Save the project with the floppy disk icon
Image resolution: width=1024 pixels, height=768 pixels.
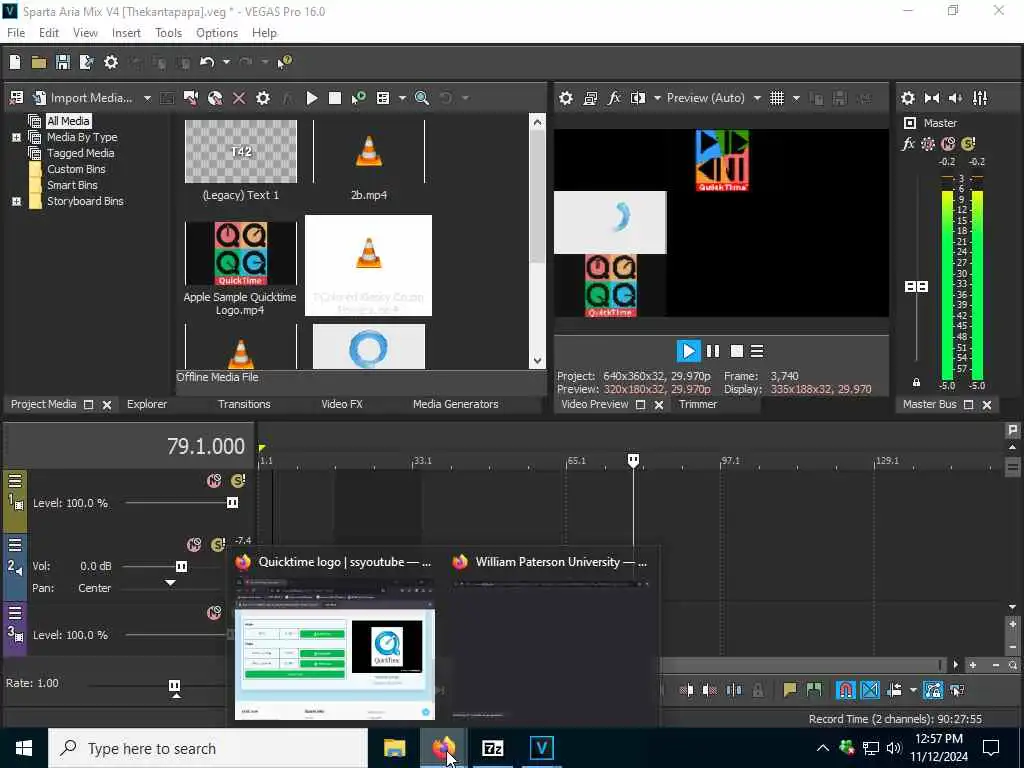click(63, 62)
